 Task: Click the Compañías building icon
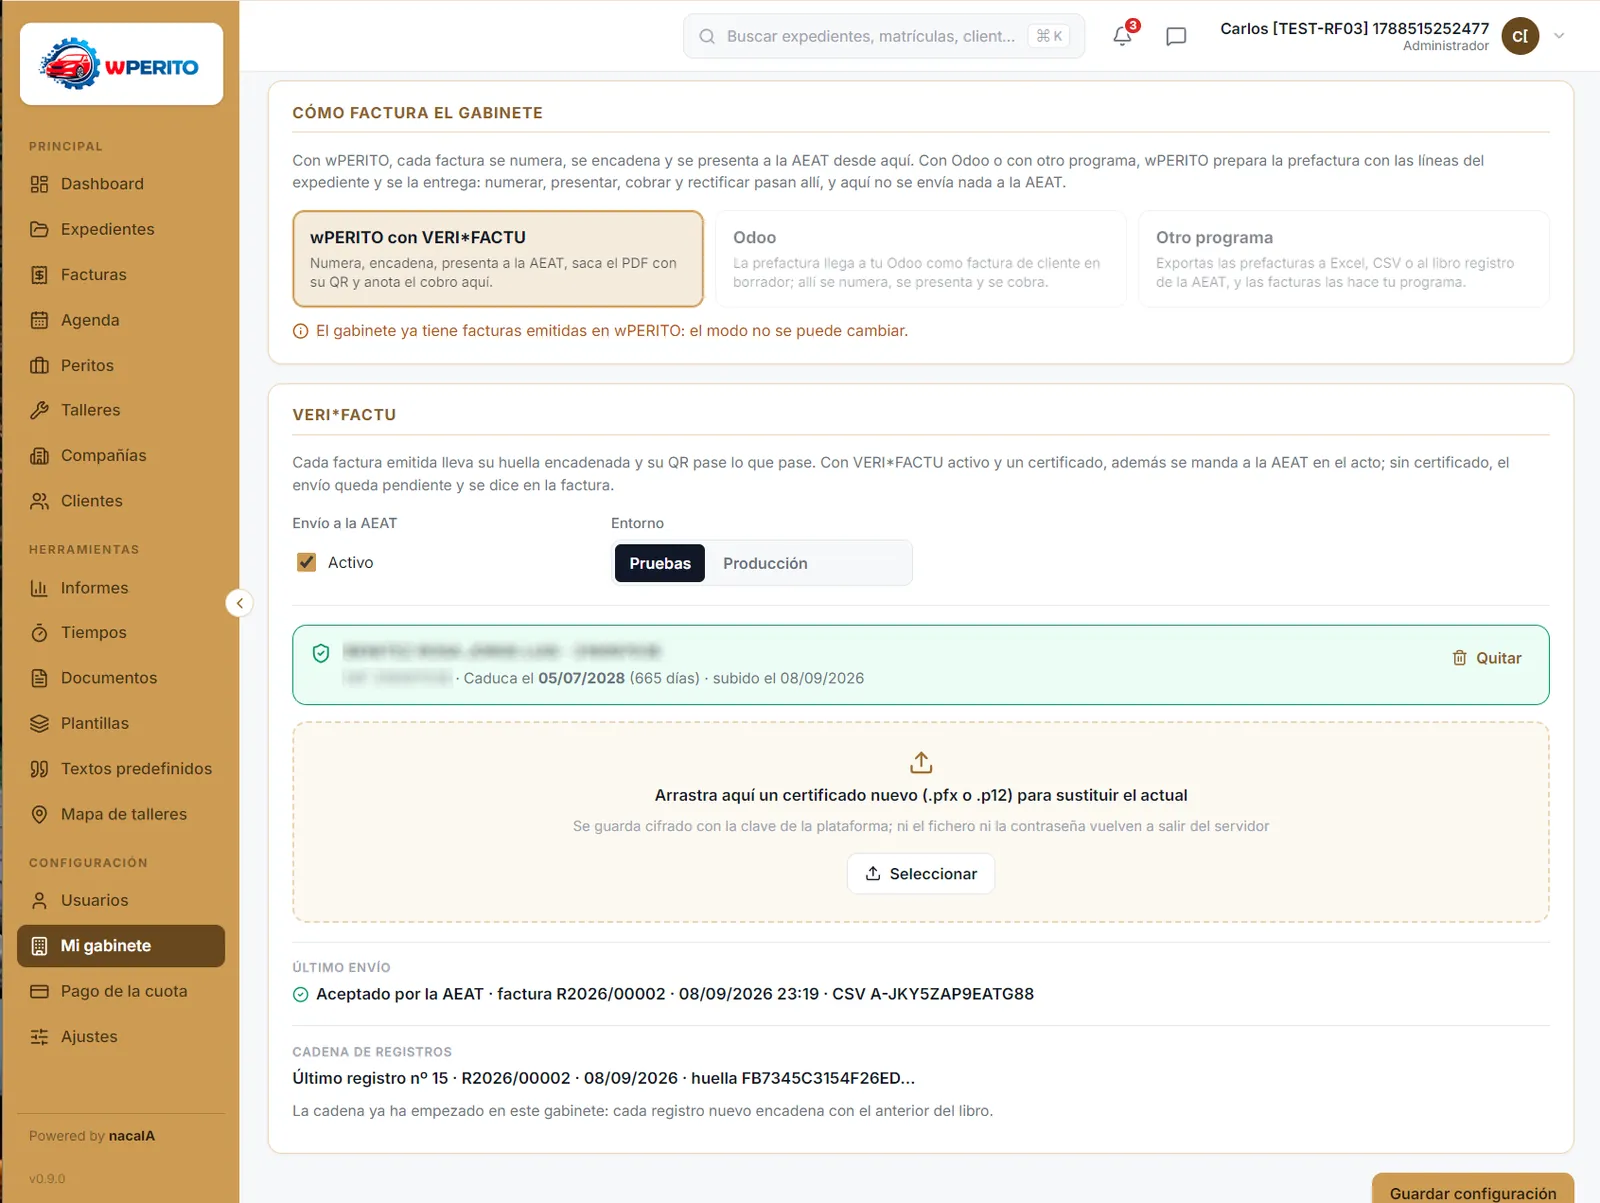[39, 456]
